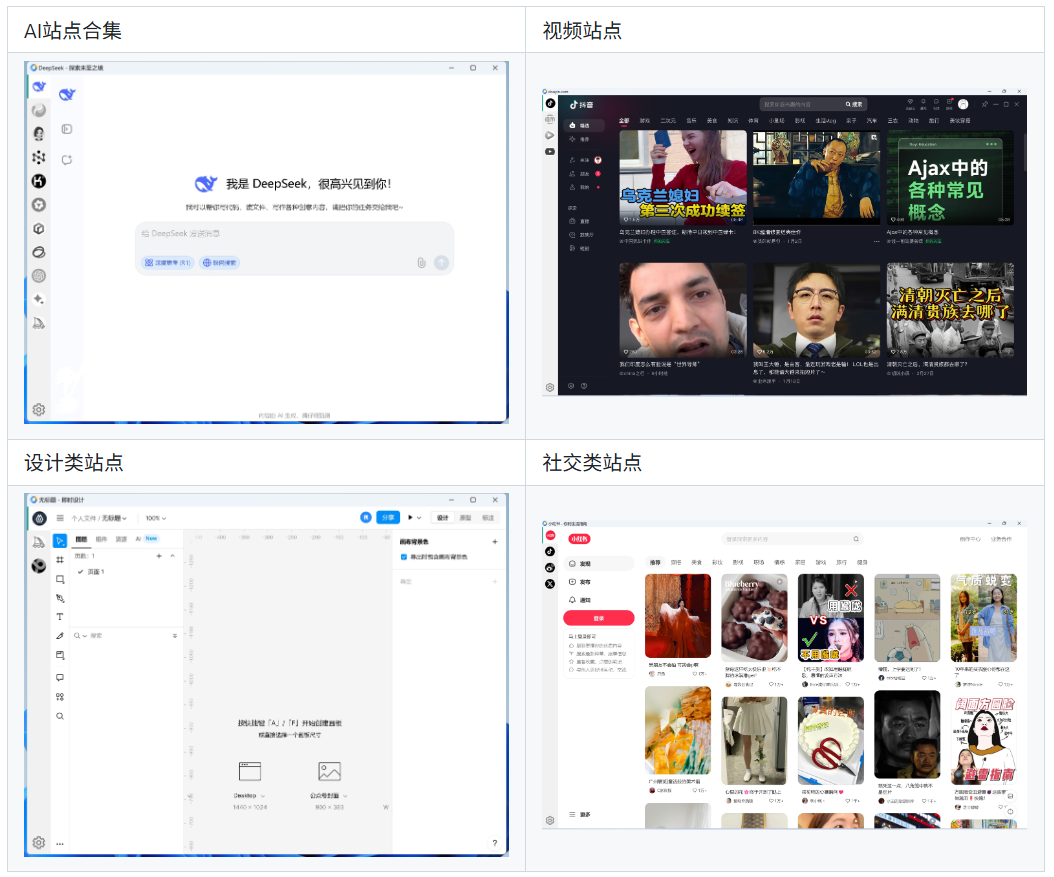
Task: Click the 登录 button on 小红书
Action: click(x=598, y=617)
